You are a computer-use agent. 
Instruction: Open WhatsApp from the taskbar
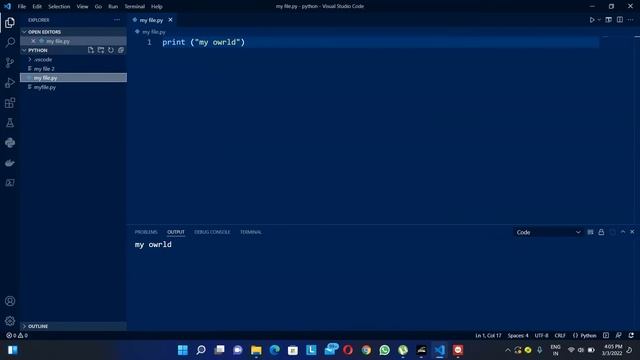(x=384, y=350)
